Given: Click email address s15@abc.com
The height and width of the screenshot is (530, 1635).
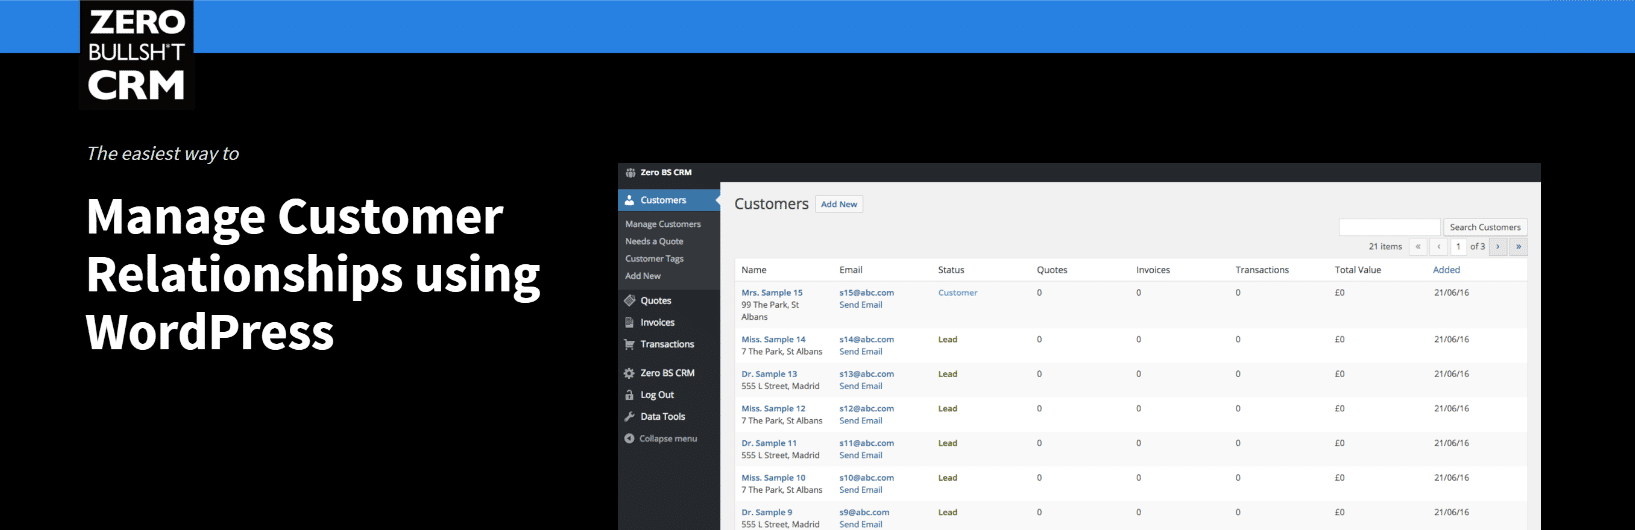Looking at the screenshot, I should click(x=866, y=293).
